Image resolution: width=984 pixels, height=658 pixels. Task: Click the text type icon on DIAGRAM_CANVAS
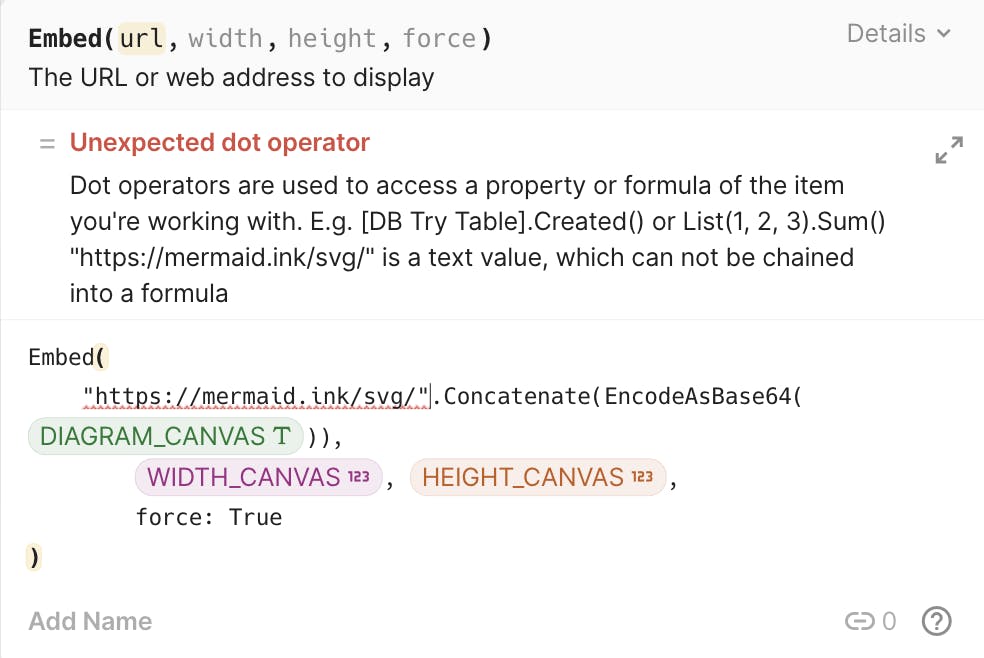click(282, 435)
